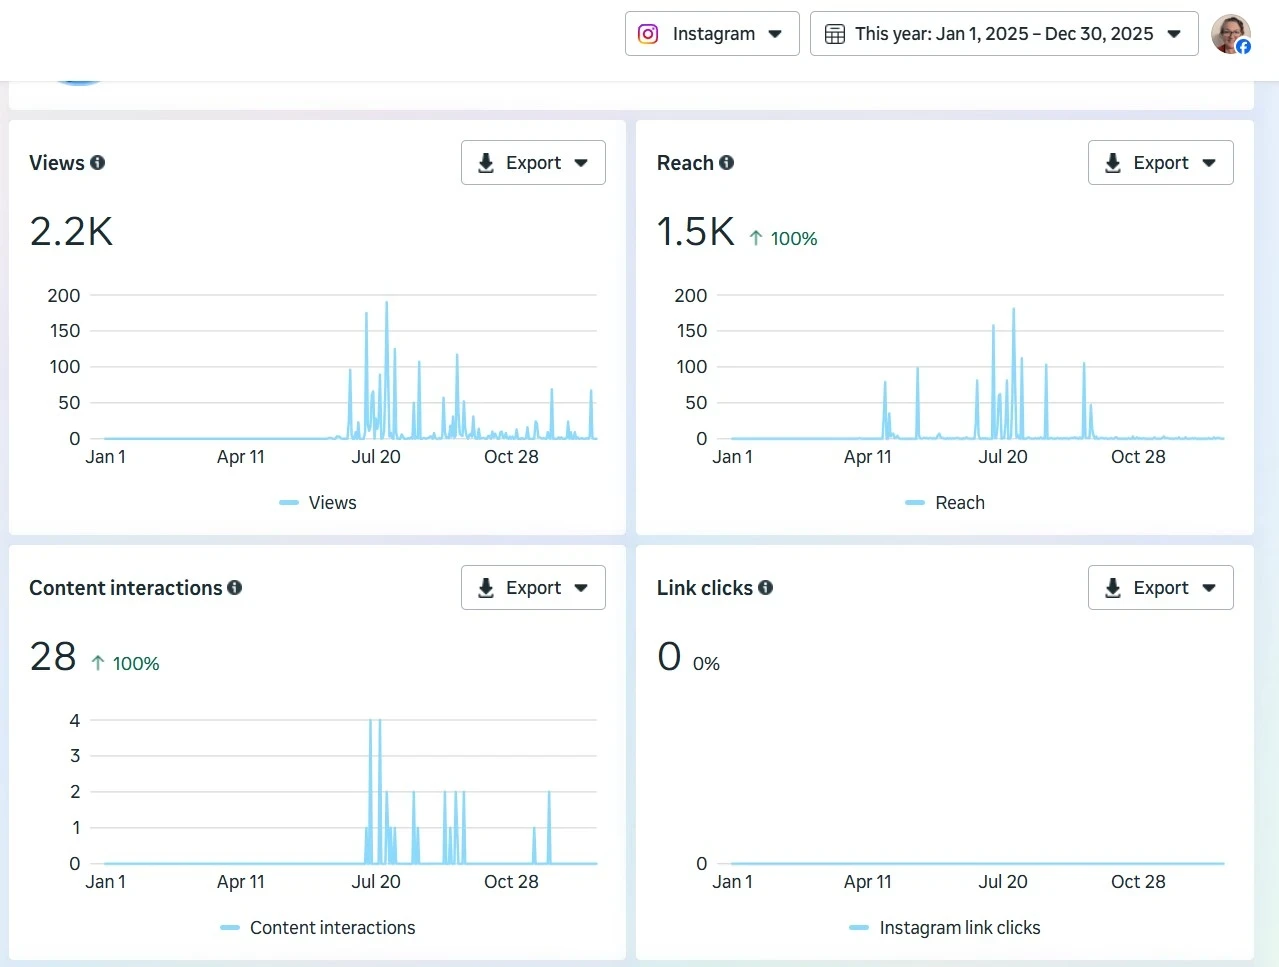This screenshot has height=967, width=1279.
Task: Open the Content interactions info tooltip icon
Action: [234, 588]
